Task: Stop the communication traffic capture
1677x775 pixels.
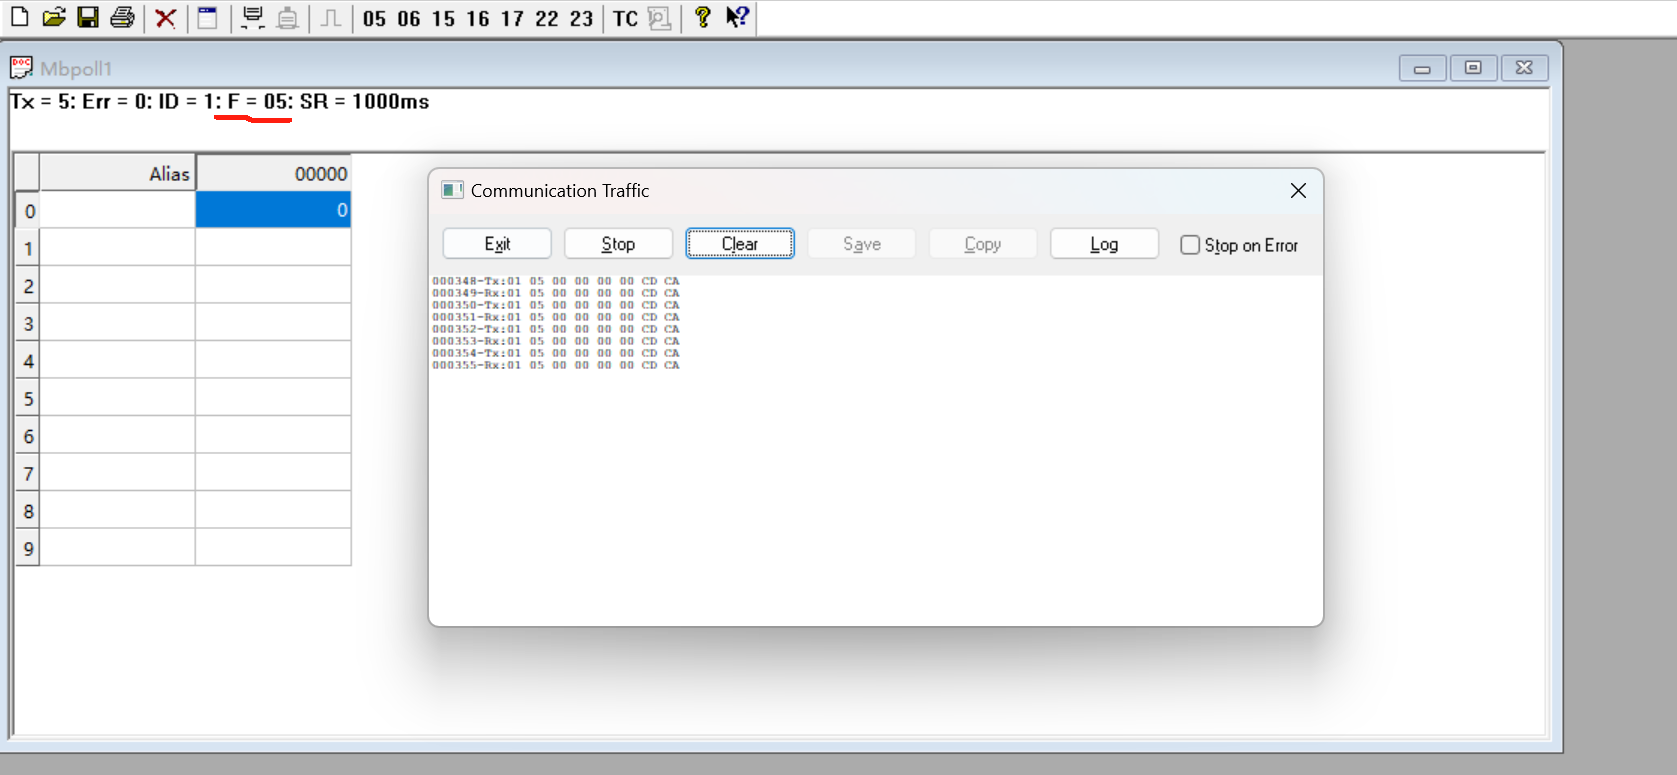Action: coord(618,244)
